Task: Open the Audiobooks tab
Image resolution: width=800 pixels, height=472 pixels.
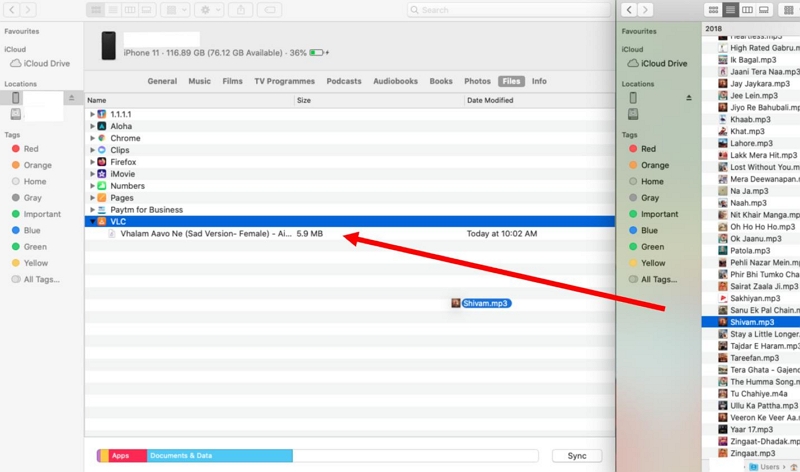Action: (395, 81)
